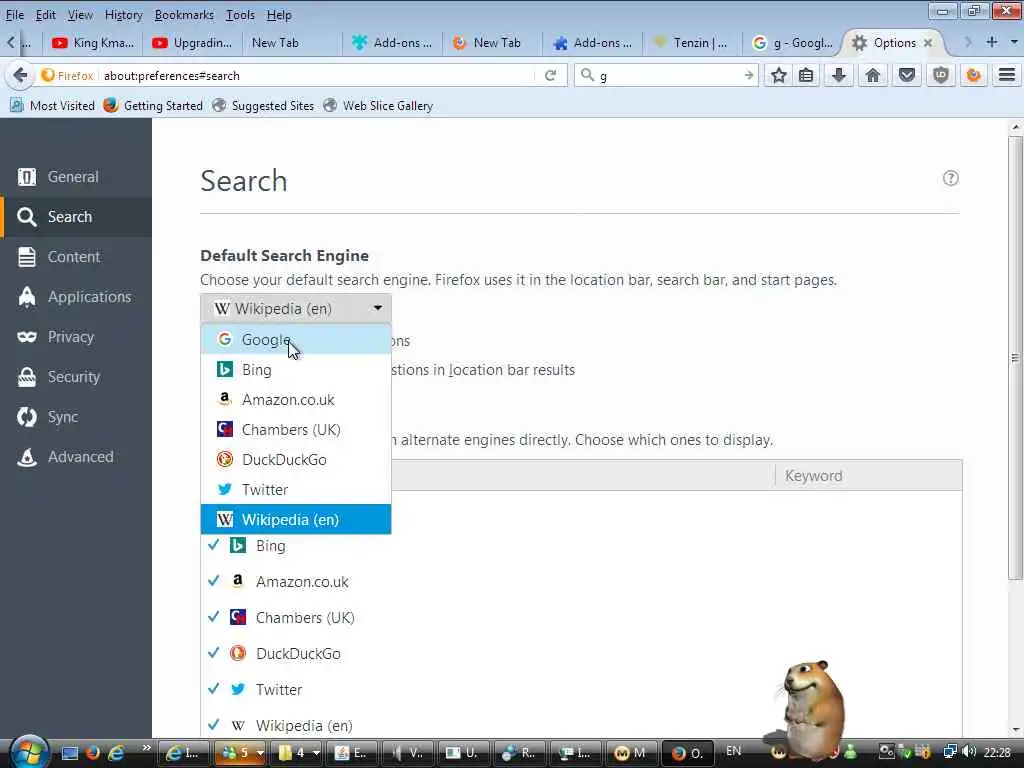
Task: Open Pocket icon in toolbar
Action: click(907, 76)
